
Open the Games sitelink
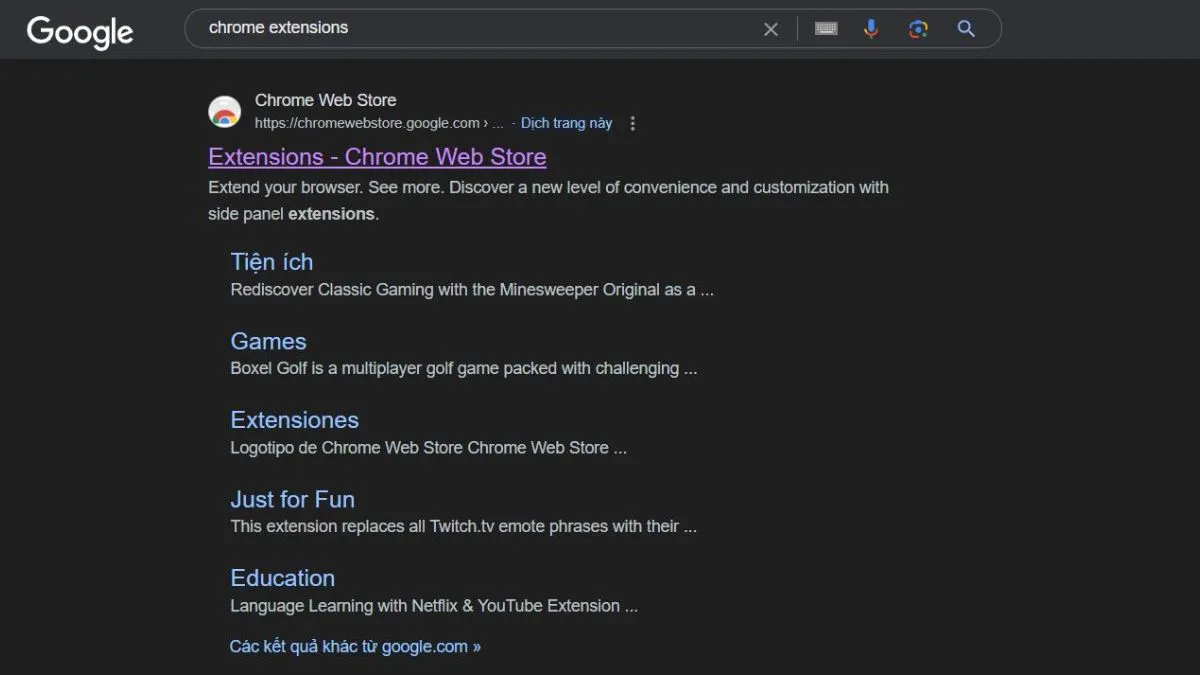268,341
